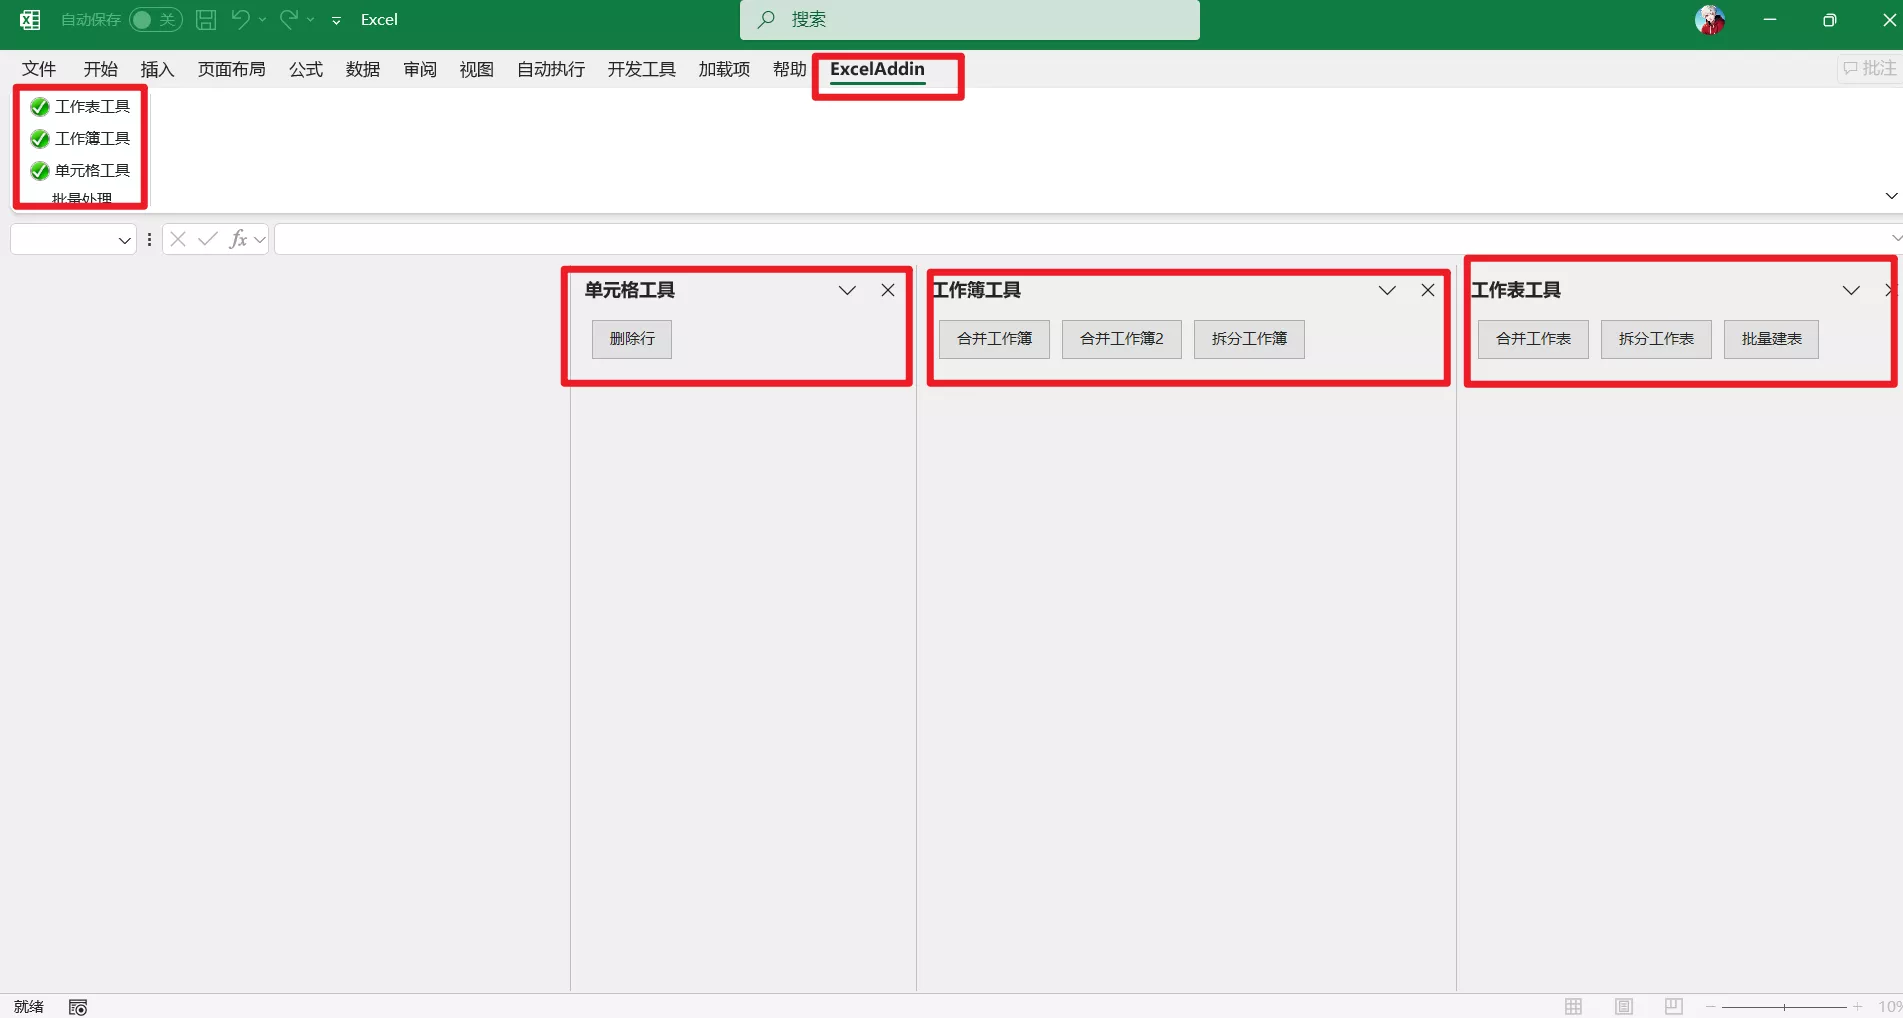Click the user account avatar
The image size is (1903, 1018).
pos(1710,20)
